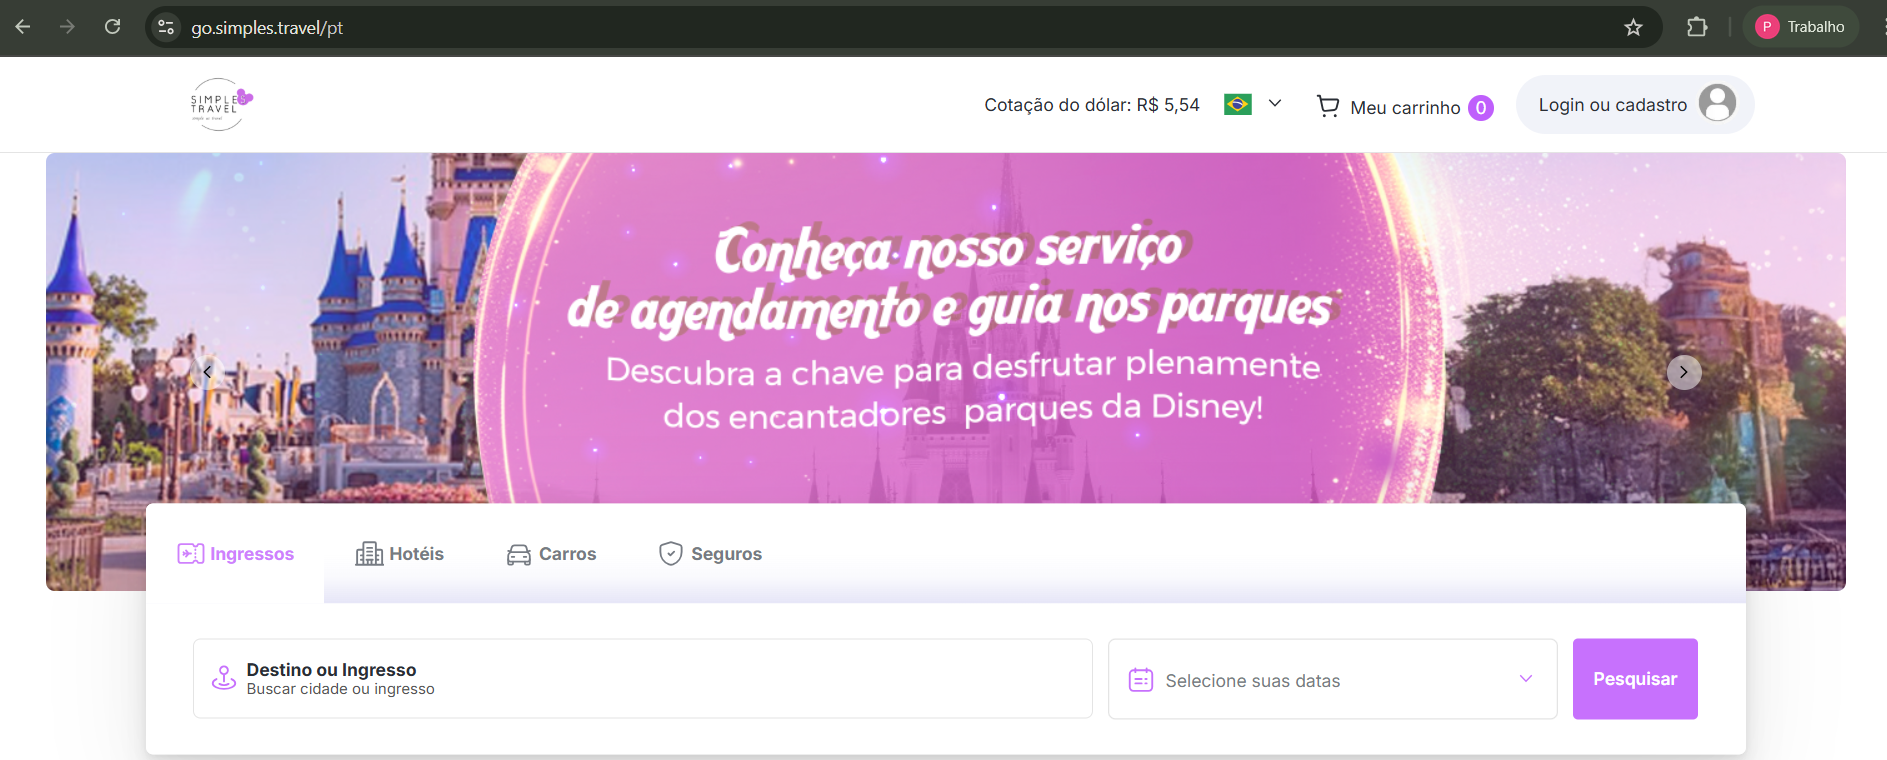Reload the page with the refresh icon
1887x760 pixels.
coord(113,27)
